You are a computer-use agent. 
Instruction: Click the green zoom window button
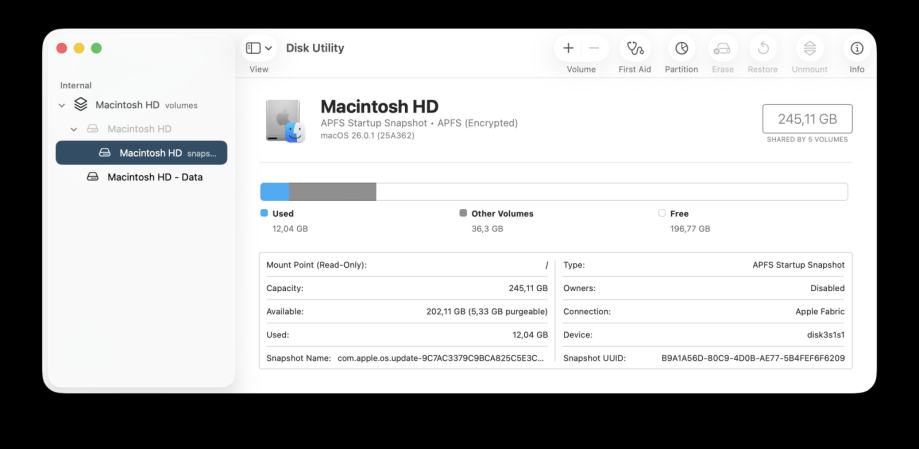(x=96, y=48)
